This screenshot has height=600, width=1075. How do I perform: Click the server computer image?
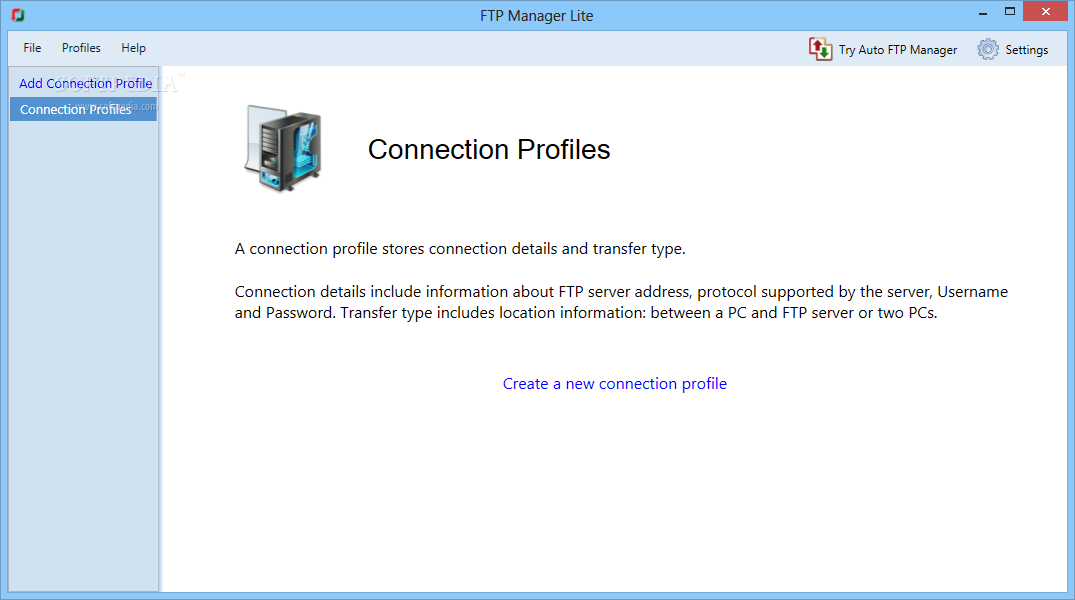coord(282,148)
